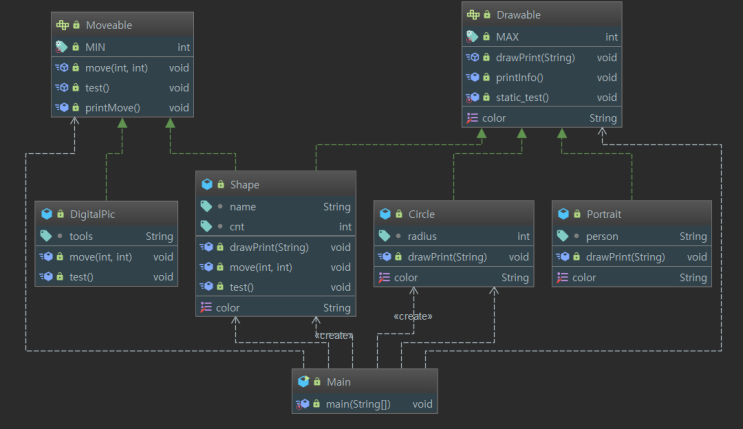This screenshot has height=429, width=743.
Task: Select the cnt field in Shape
Action: [238, 227]
